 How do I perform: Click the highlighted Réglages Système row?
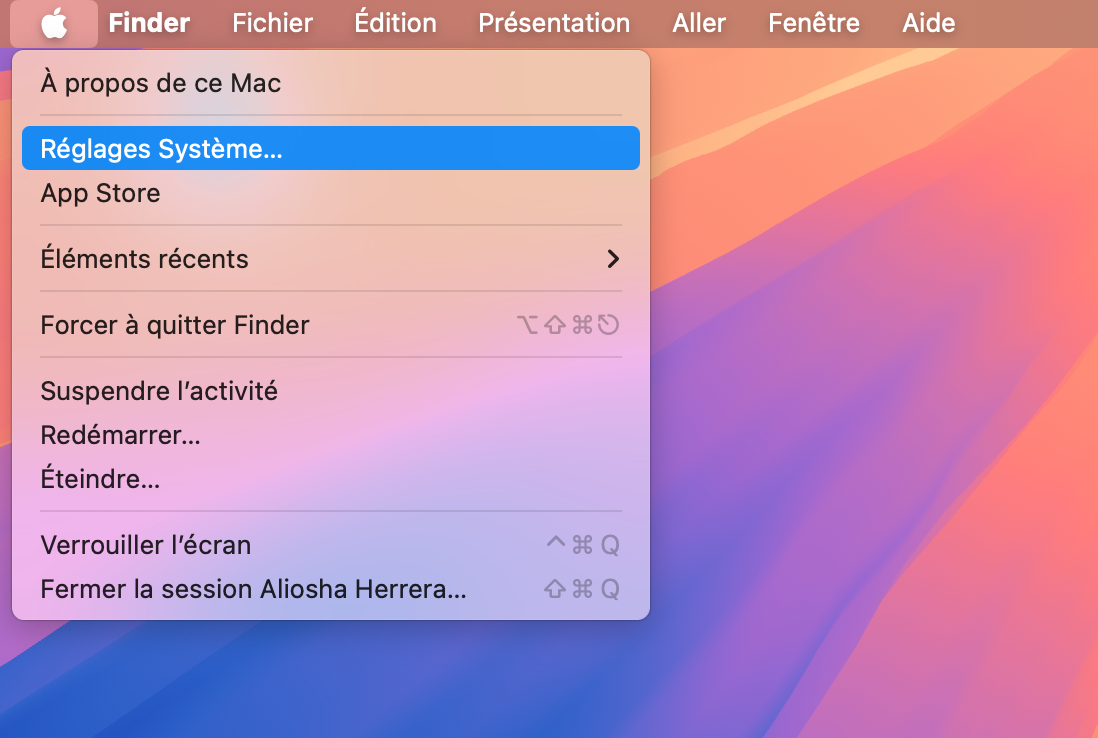(330, 148)
